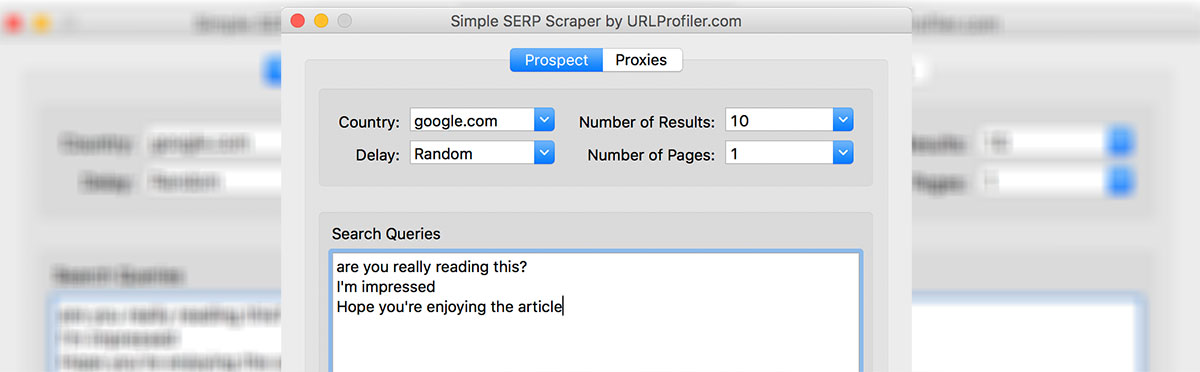Open the Number of Pages arrow

[843, 153]
